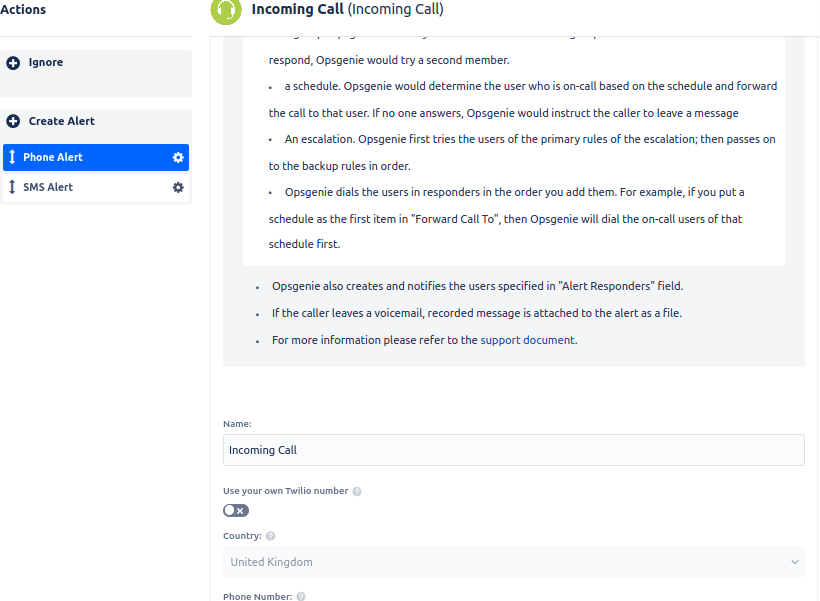
Task: Click the line mentioning "Alert Responders" field
Action: 477,286
